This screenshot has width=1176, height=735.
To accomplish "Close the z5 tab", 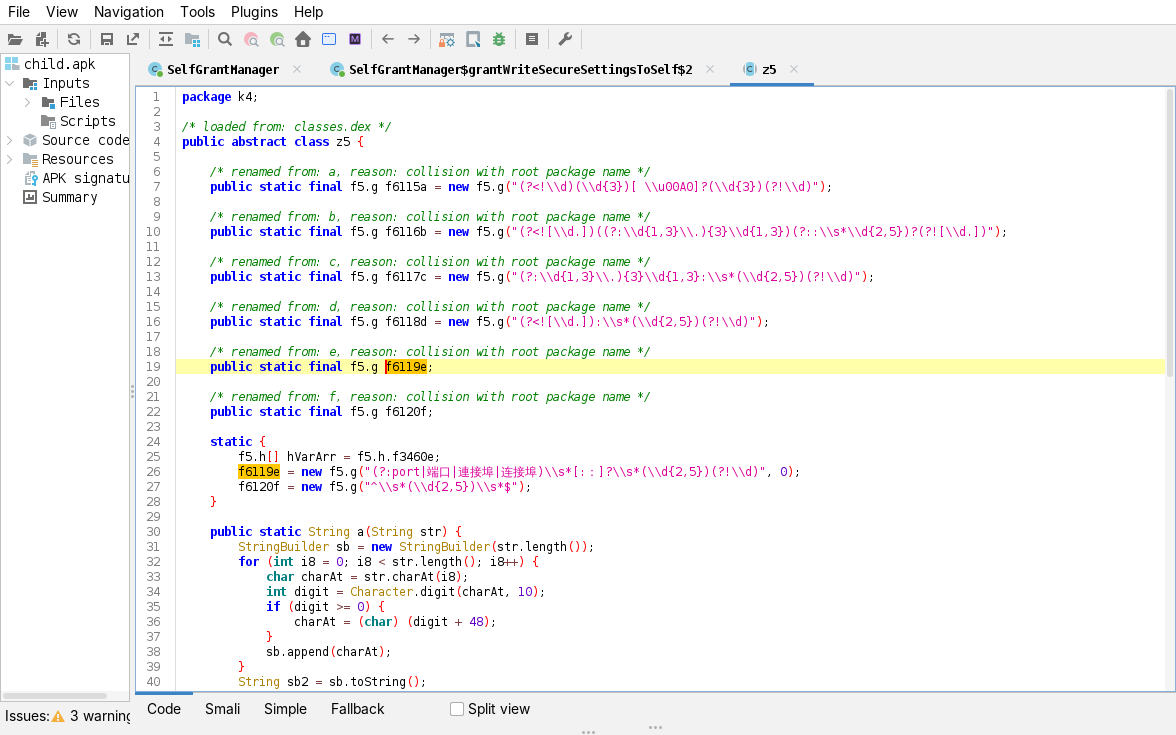I will (x=794, y=69).
